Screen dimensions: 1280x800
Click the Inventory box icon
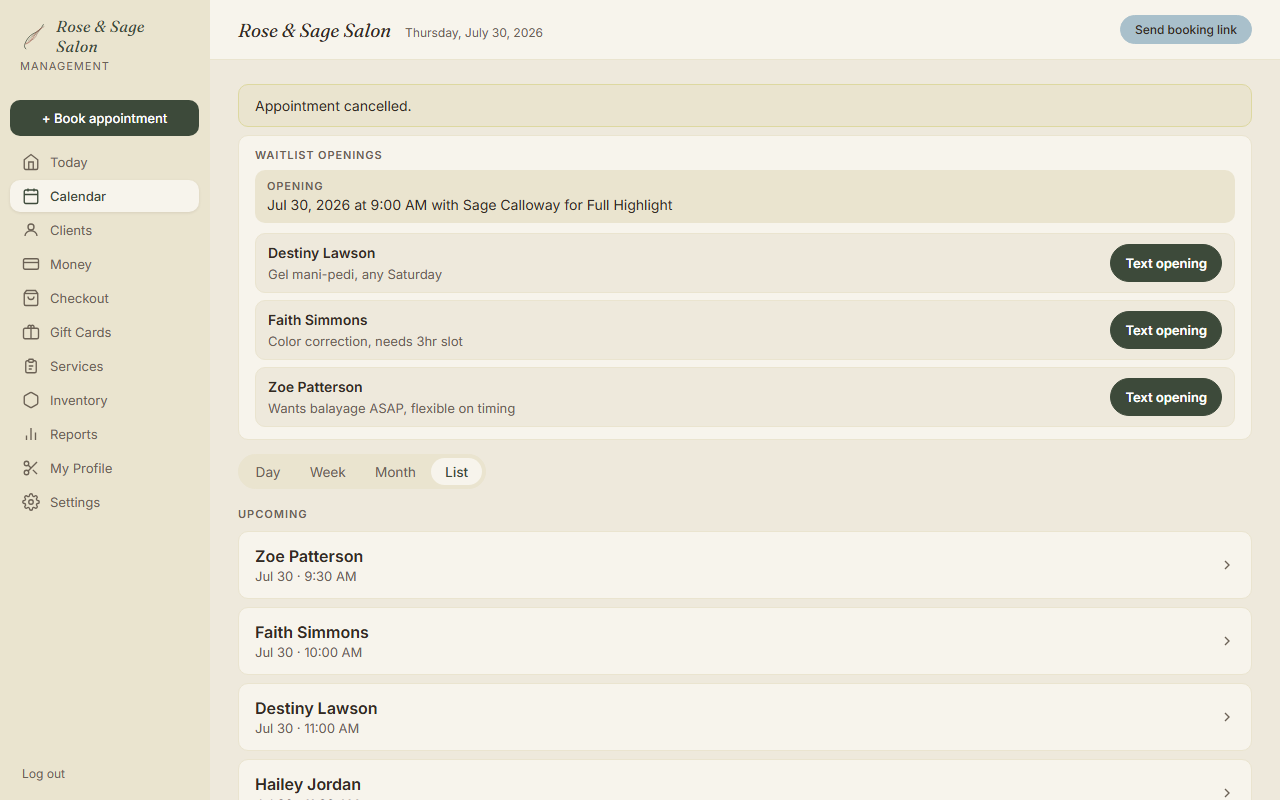31,400
